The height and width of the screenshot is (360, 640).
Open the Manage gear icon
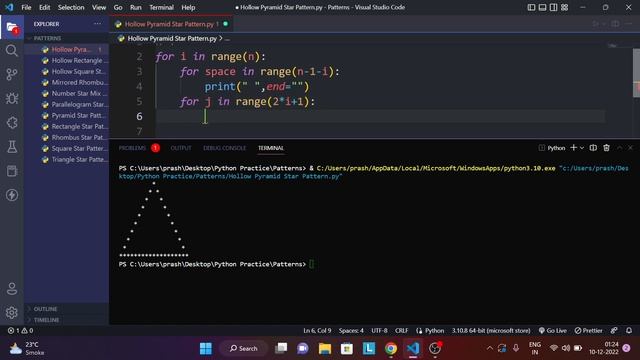point(12,313)
